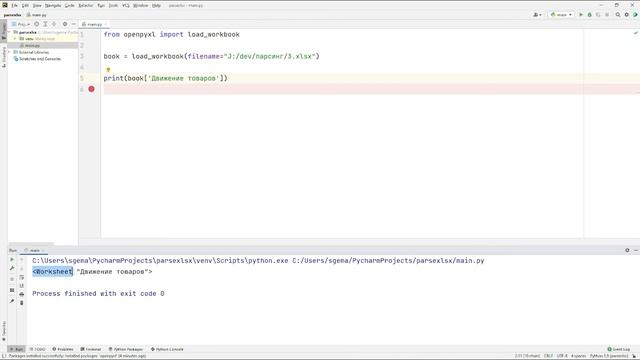Select Scratches and Consoles

(x=38, y=59)
